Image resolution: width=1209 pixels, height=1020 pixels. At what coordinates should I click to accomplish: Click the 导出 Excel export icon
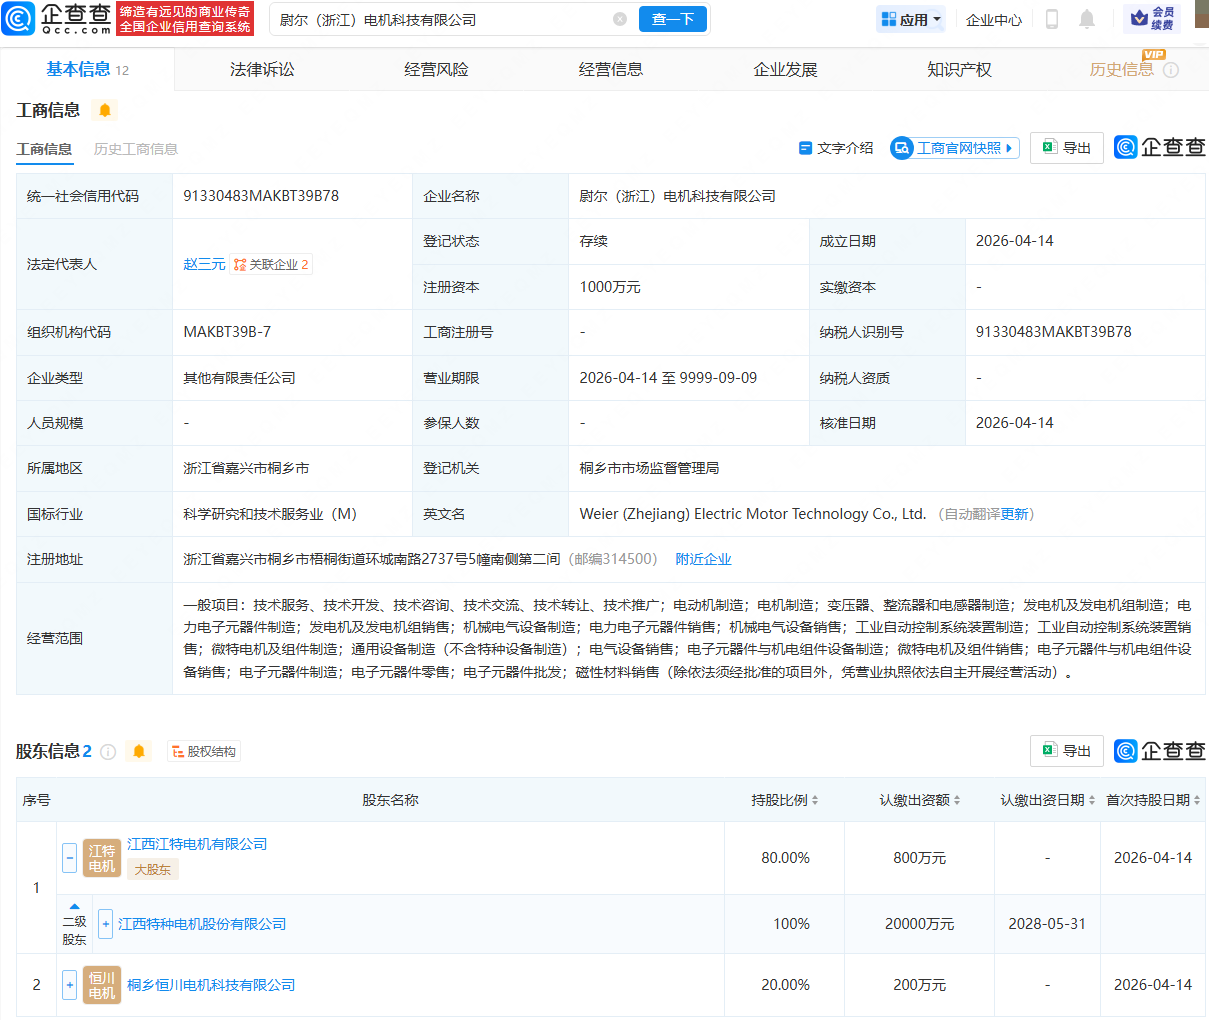(x=1048, y=147)
